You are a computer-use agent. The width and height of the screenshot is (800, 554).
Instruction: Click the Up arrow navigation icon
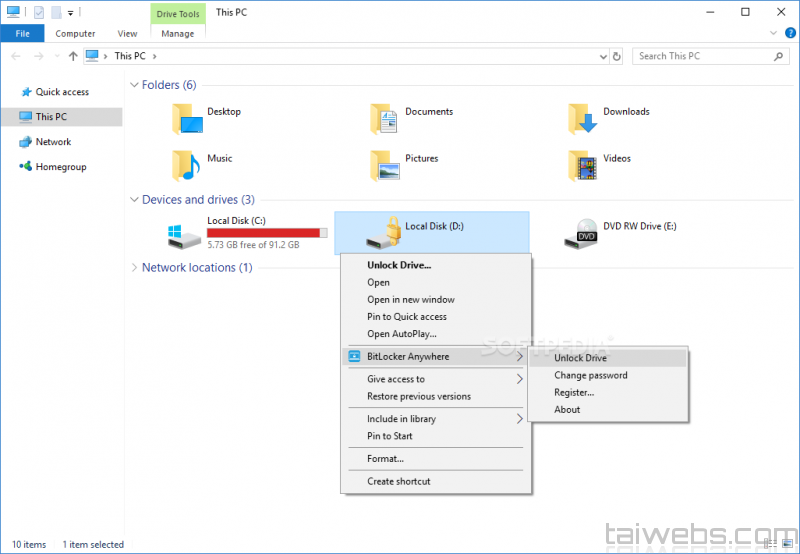point(73,56)
